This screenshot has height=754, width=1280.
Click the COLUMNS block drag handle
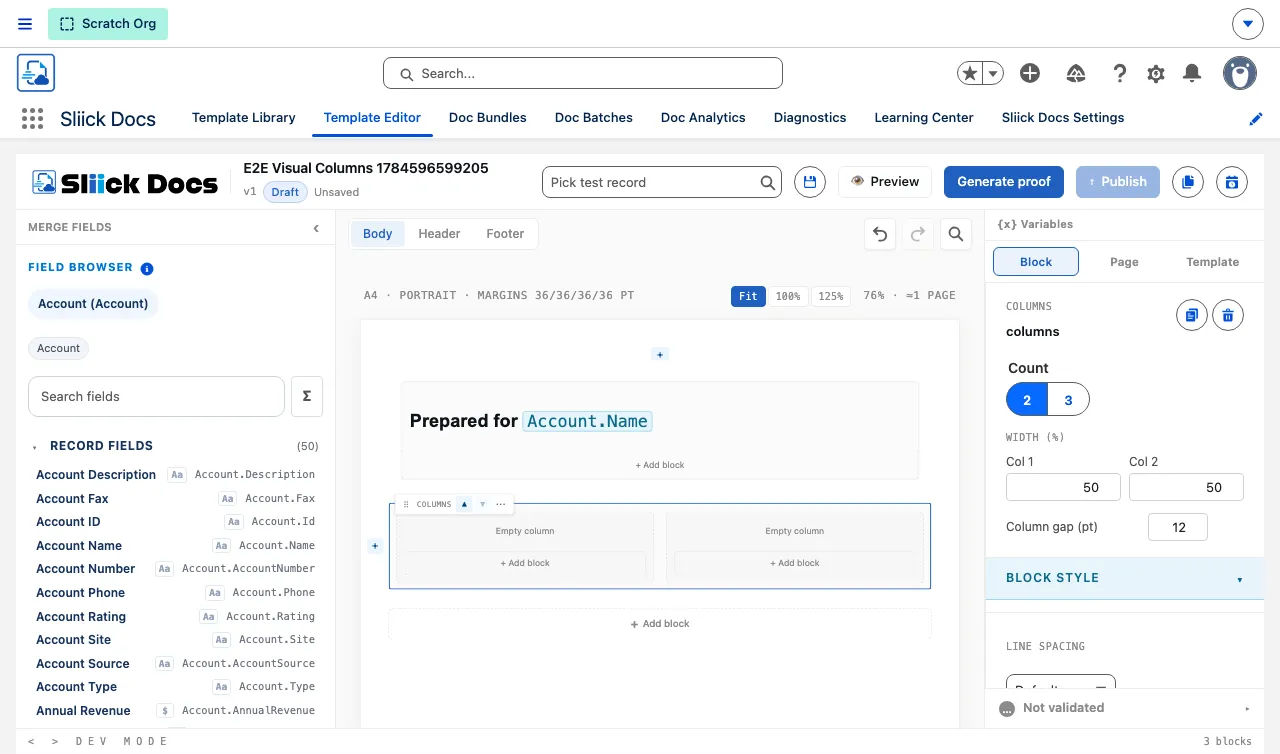(406, 504)
